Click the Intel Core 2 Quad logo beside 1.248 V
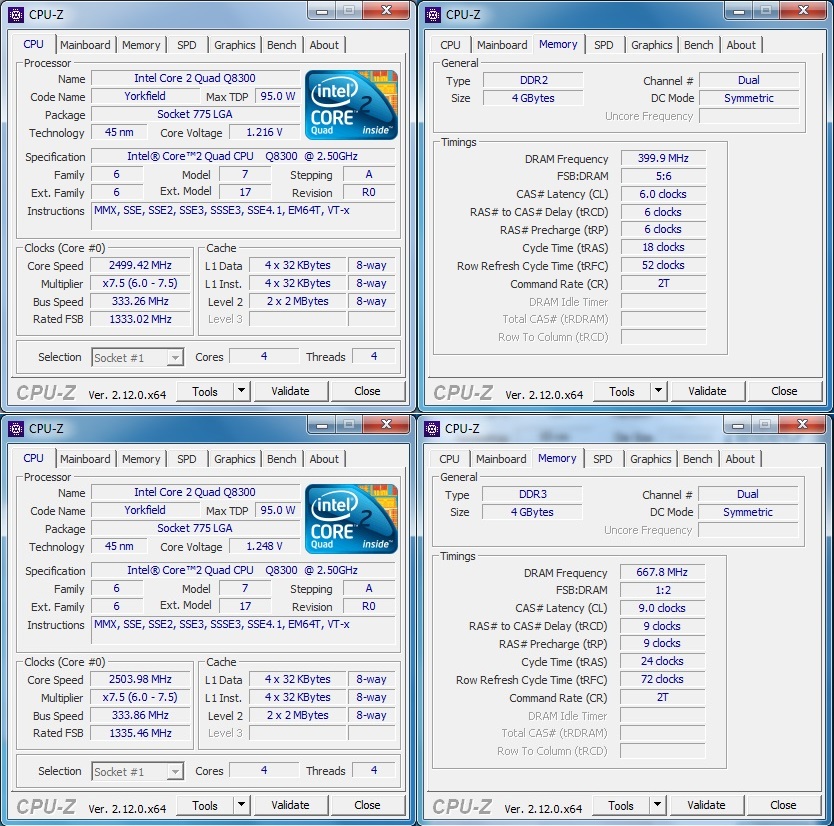The image size is (834, 826). [351, 518]
